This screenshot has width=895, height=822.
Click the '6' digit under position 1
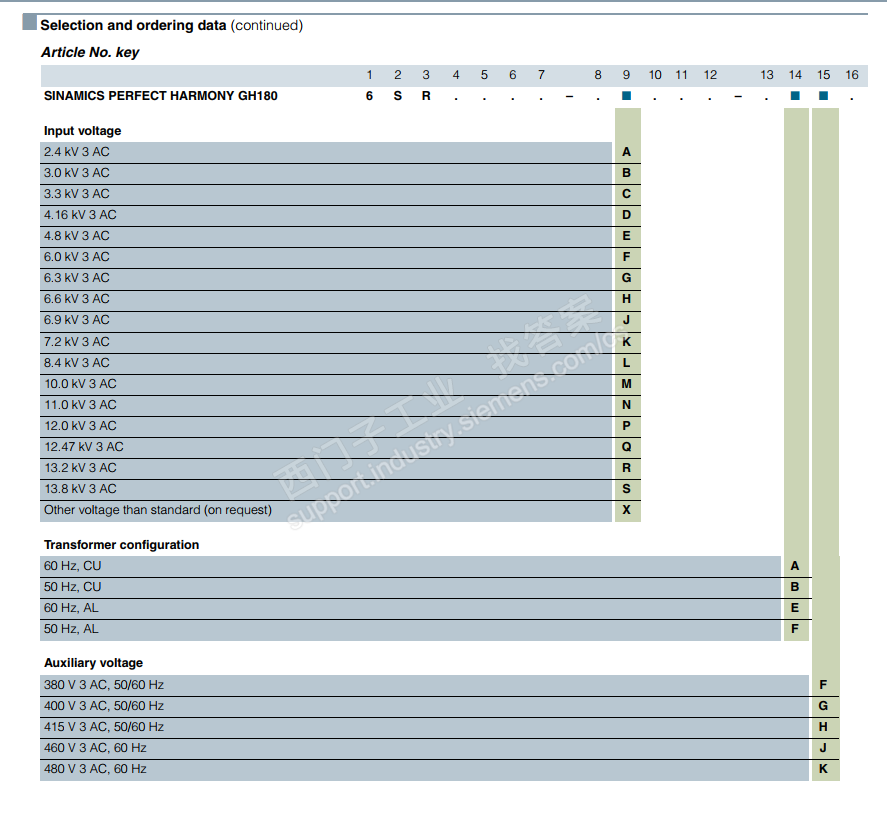tap(369, 96)
